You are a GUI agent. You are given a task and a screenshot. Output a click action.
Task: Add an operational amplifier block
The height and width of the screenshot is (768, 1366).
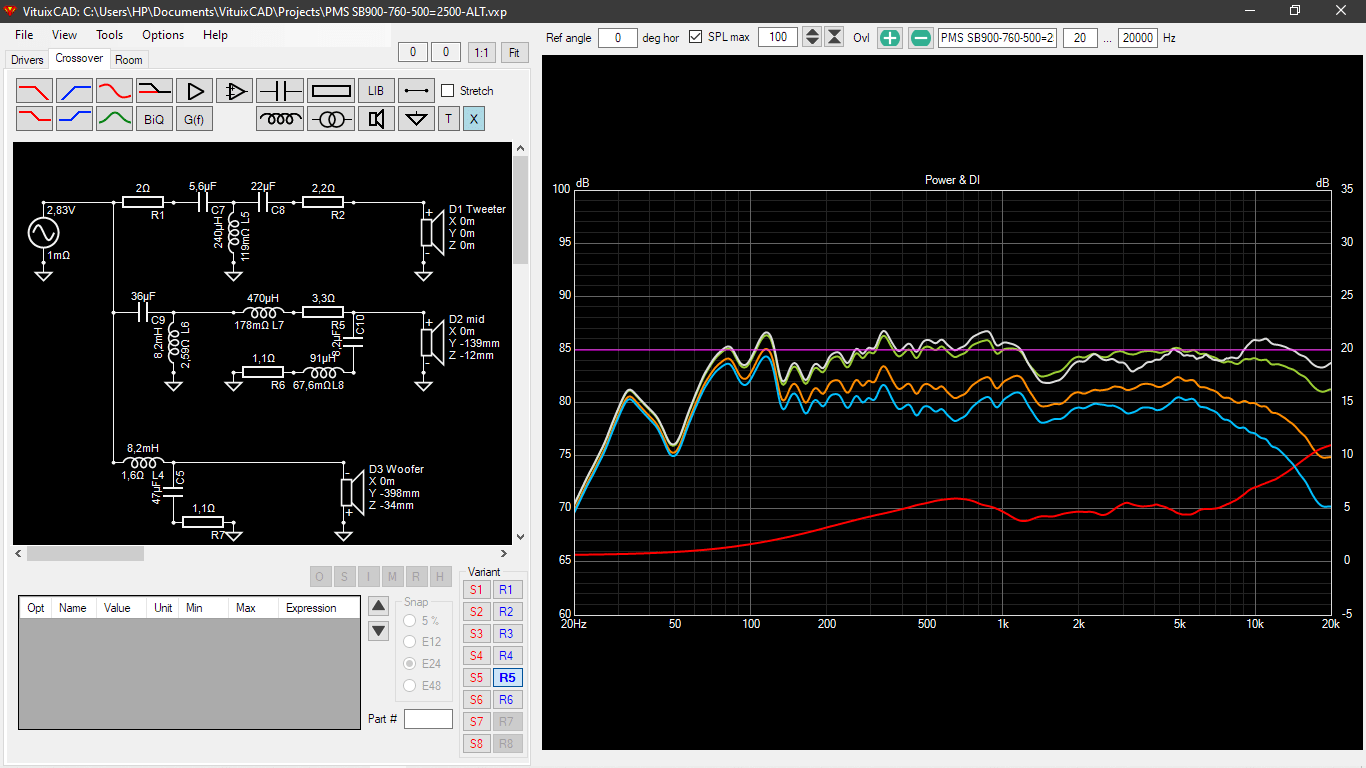(x=234, y=90)
